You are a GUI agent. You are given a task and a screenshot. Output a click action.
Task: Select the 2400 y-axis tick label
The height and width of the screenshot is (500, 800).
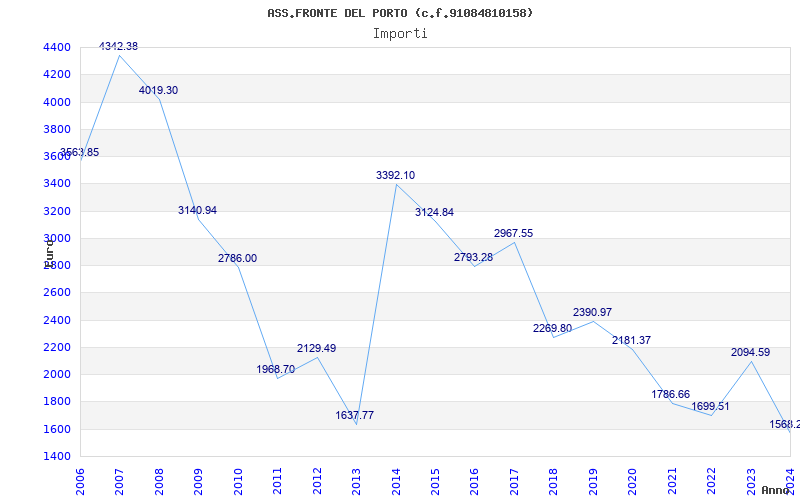click(x=57, y=320)
